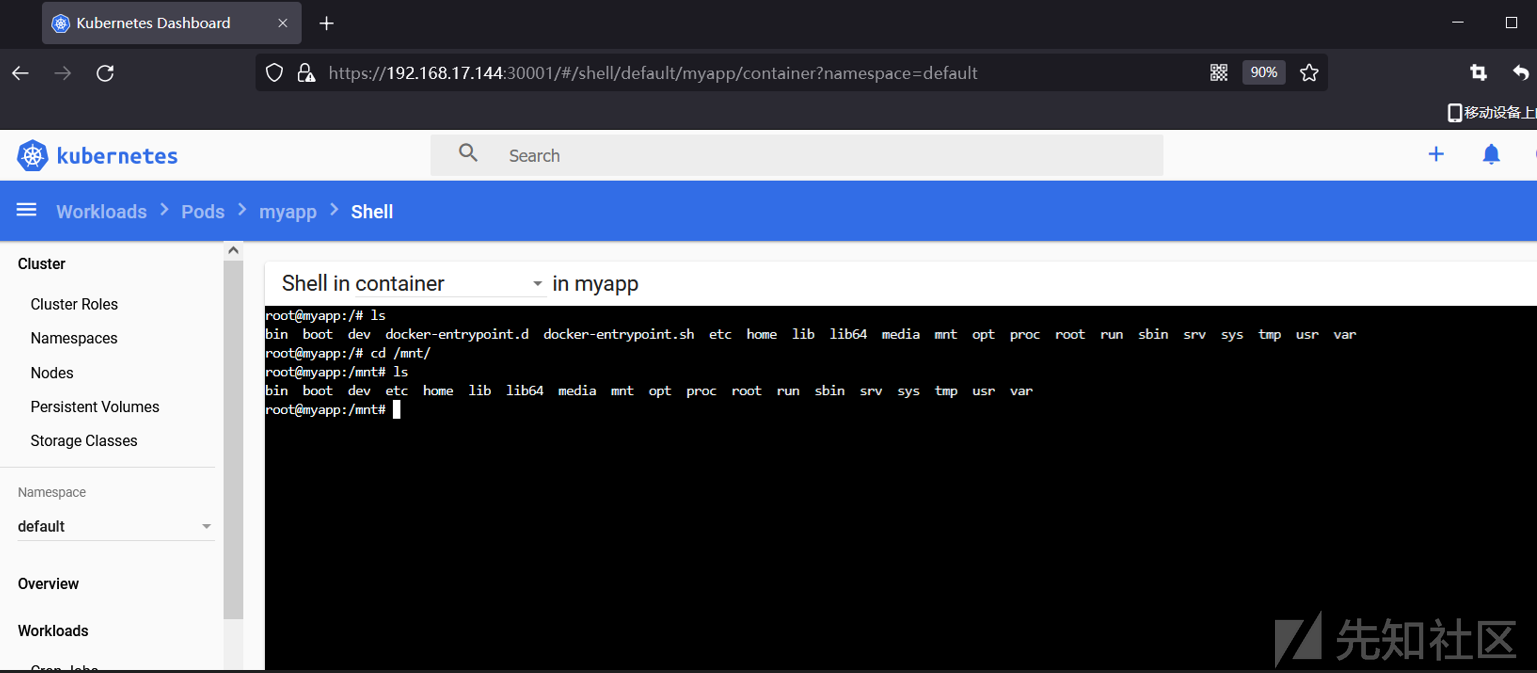Click the sidebar vertical scrollbar thumb
This screenshot has width=1537, height=673.
(233, 440)
